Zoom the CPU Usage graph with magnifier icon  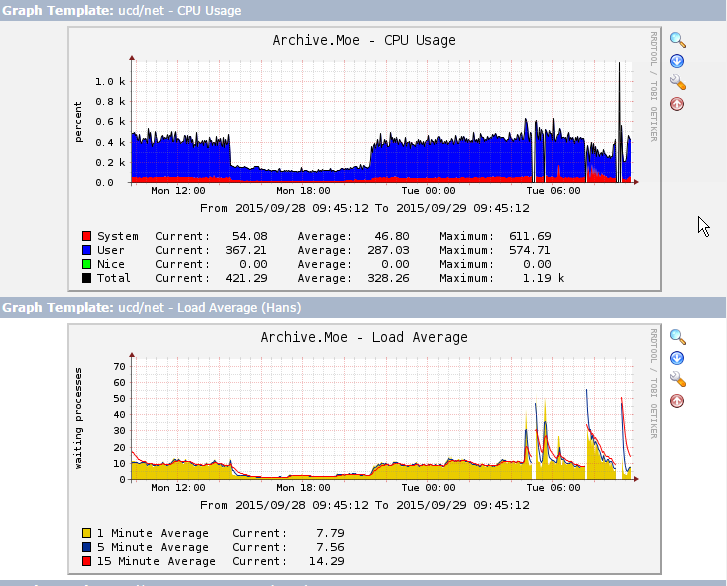point(677,40)
